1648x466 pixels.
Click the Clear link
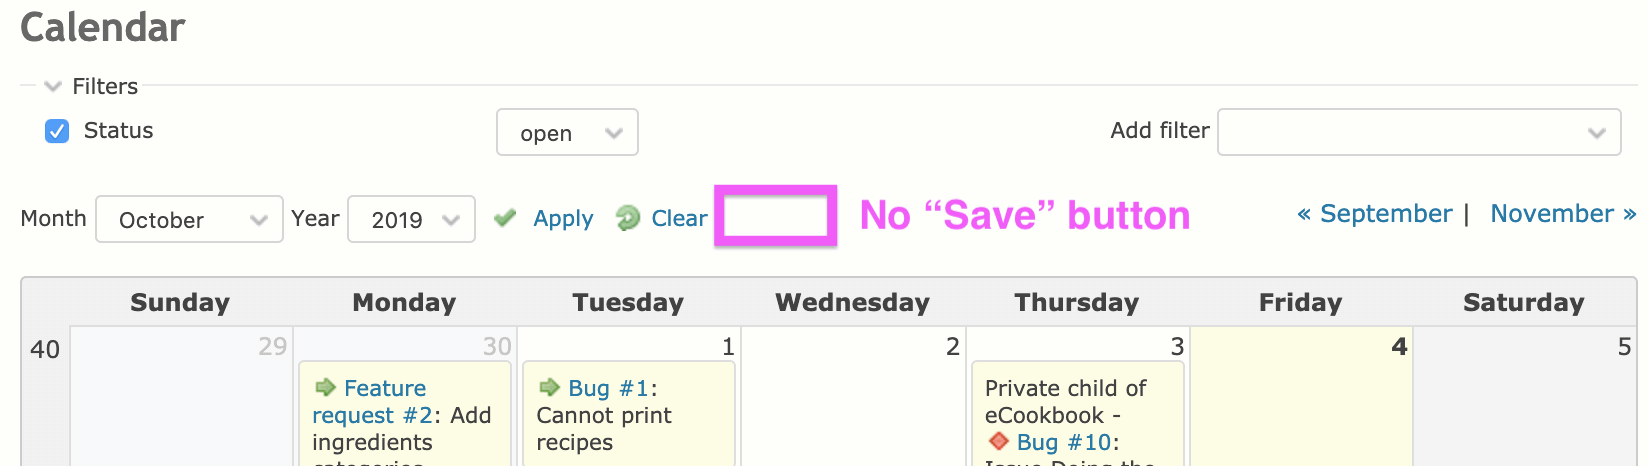679,219
